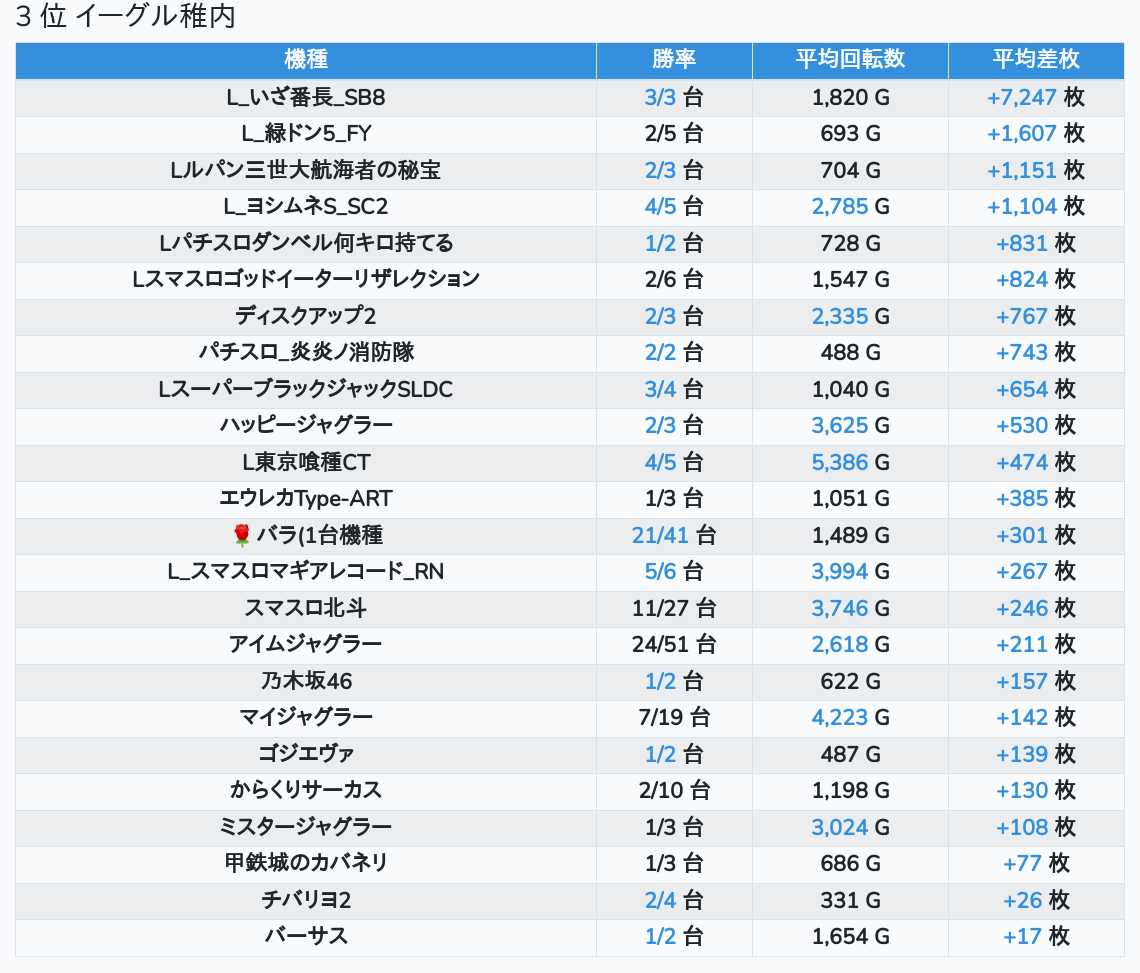Select machine name L_ヨシムネS_SC2
The width and height of the screenshot is (1140, 973).
pos(306,207)
